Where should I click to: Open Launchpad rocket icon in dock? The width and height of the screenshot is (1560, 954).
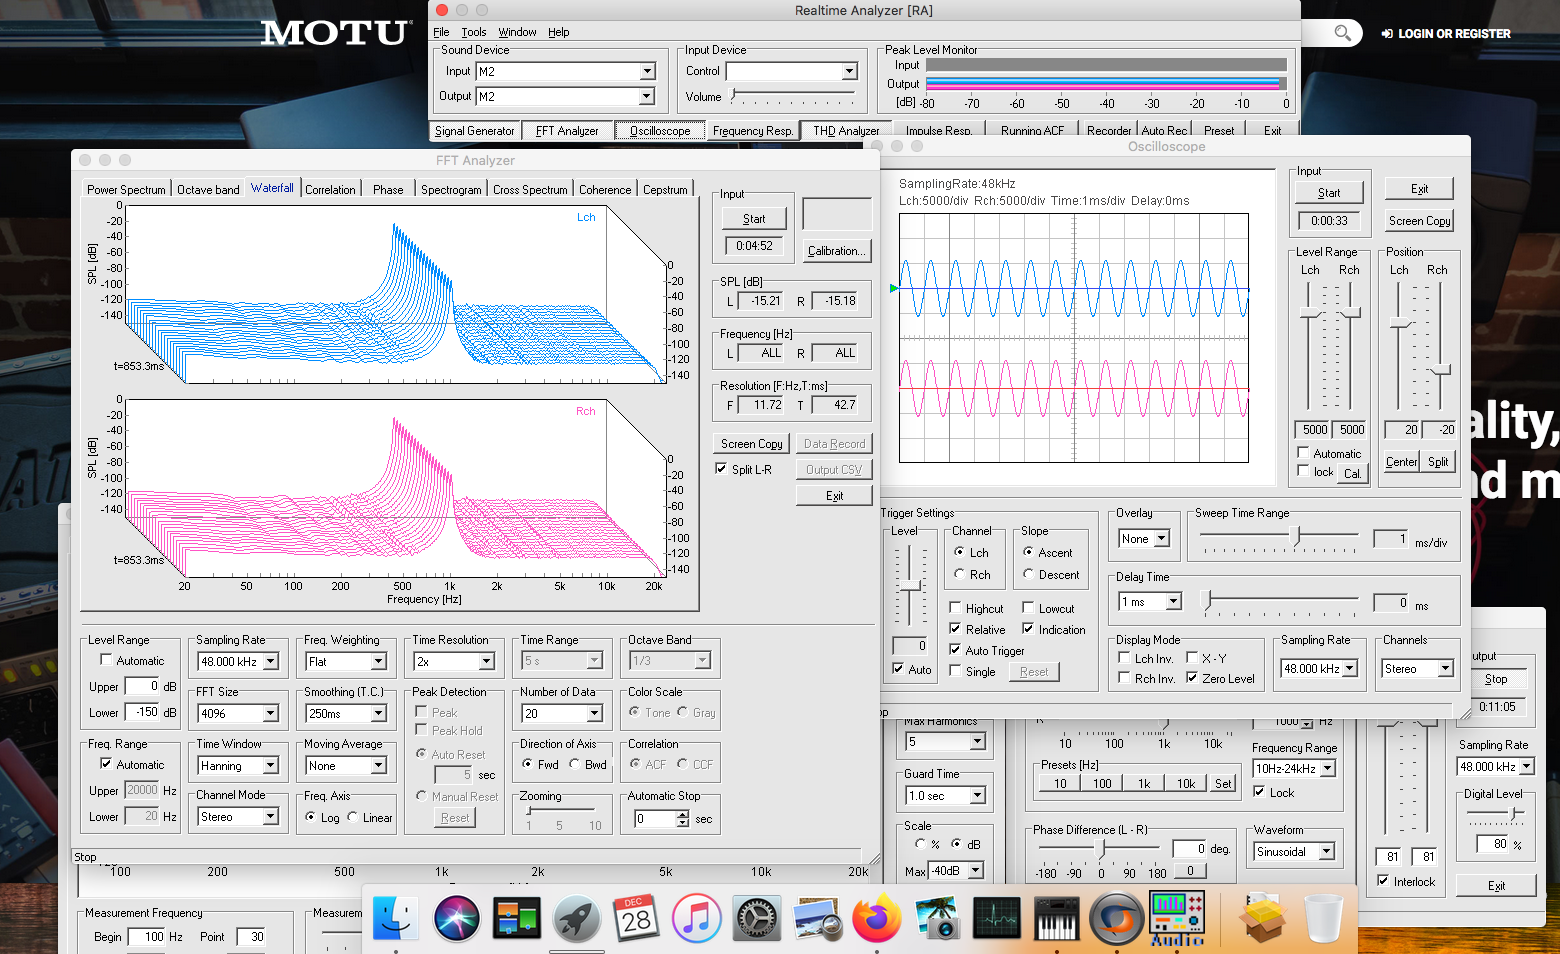coord(576,918)
